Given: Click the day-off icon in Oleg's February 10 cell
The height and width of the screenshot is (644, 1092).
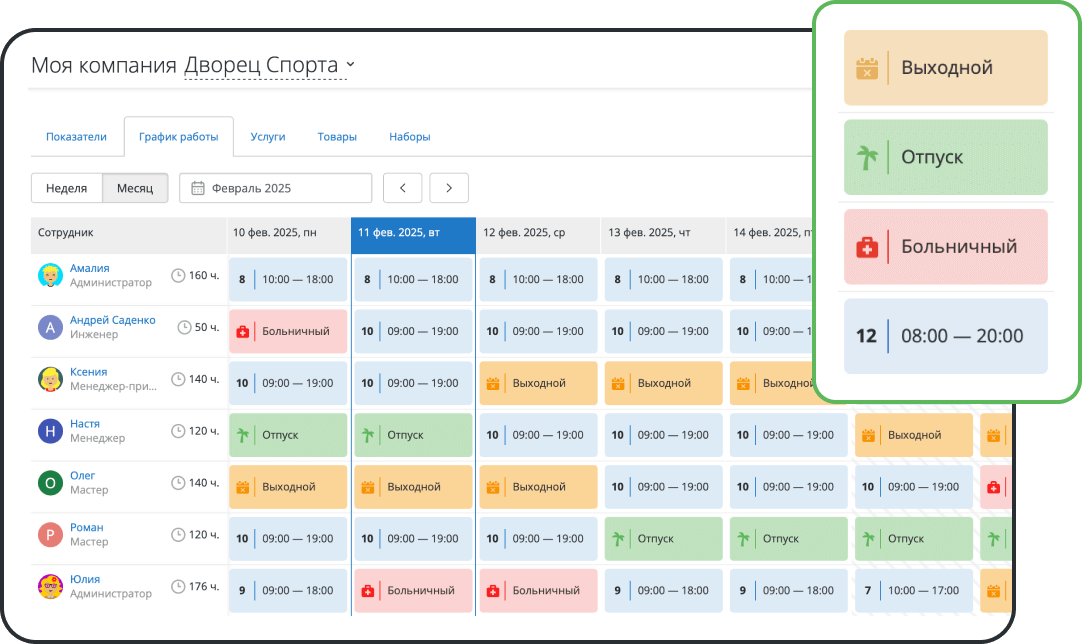Looking at the screenshot, I should [x=242, y=487].
